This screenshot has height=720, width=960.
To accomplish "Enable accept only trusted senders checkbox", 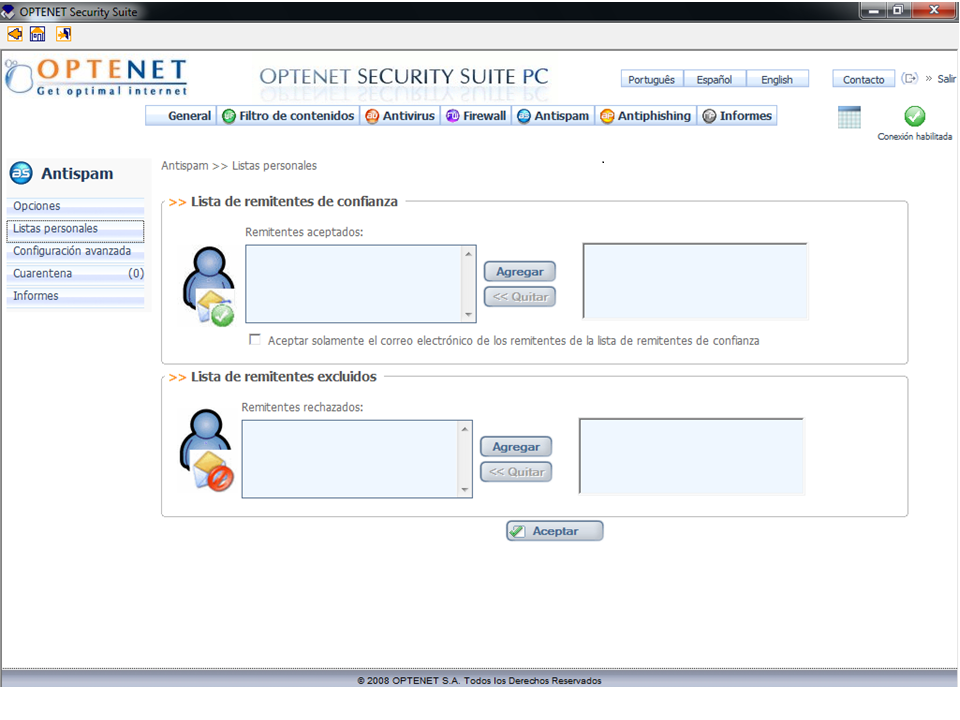I will (x=256, y=340).
